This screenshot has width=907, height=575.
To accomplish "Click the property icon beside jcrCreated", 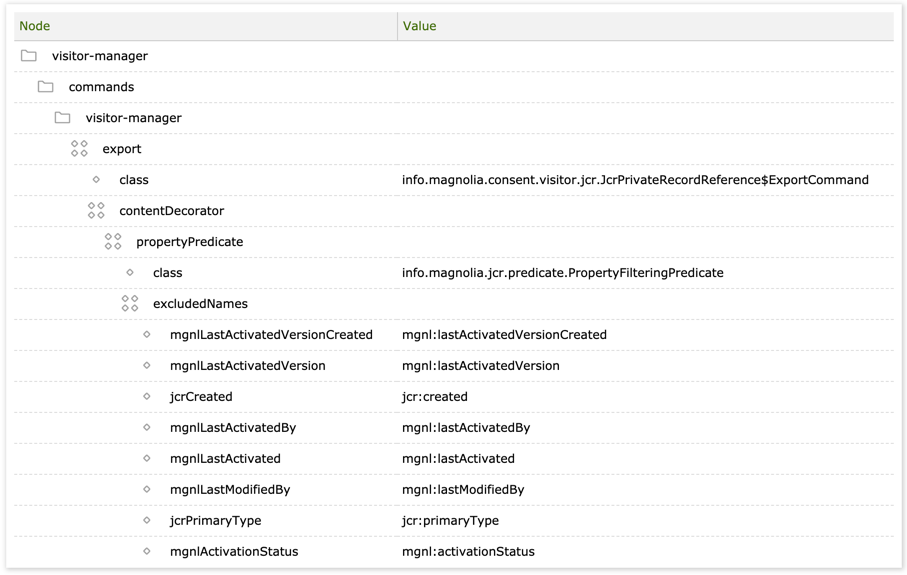I will (146, 396).
